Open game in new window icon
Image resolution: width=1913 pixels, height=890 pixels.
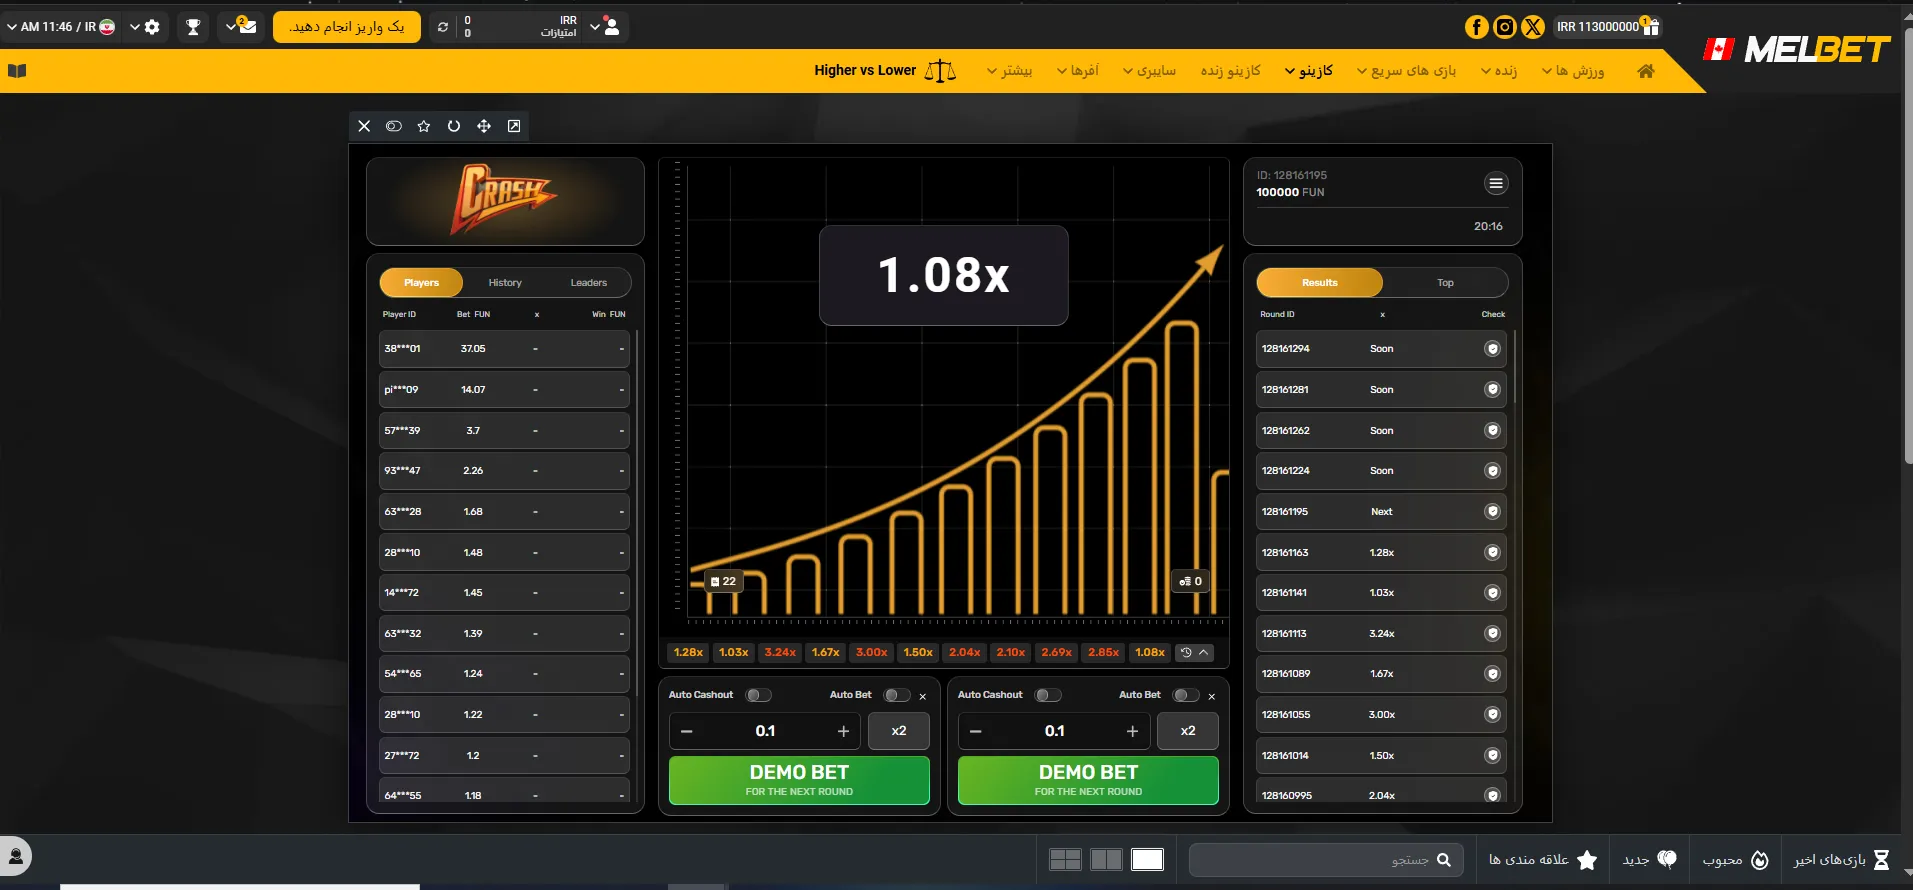tap(514, 126)
